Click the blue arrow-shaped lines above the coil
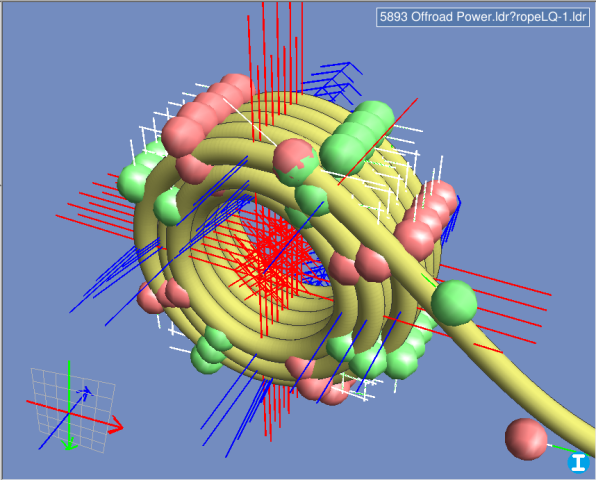 coord(333,82)
